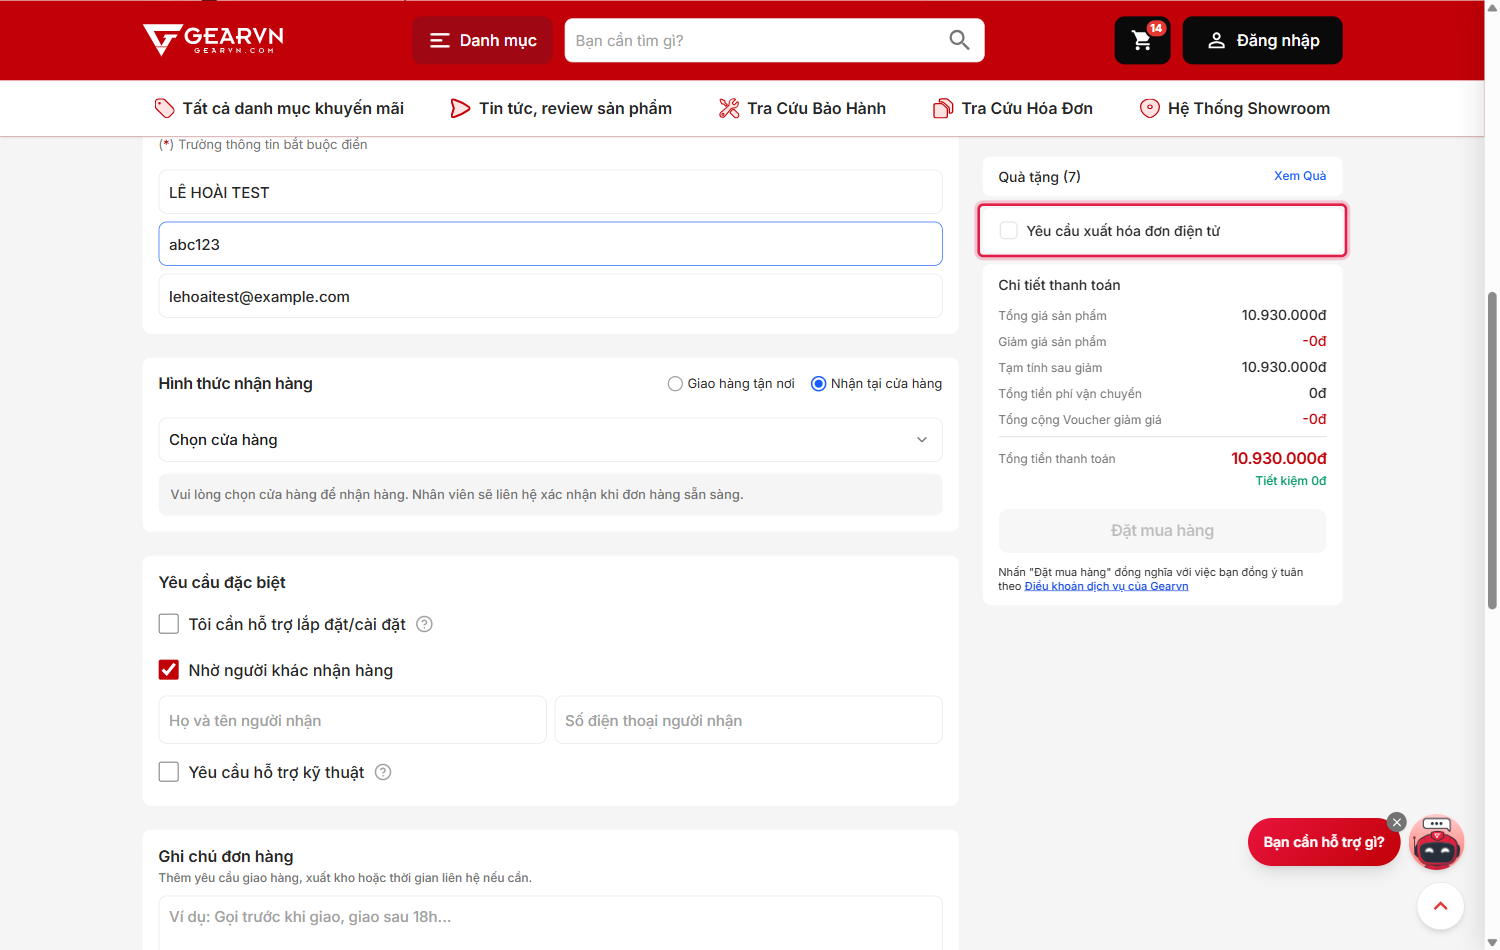Click the 10.930.000đ total payment amount
The image size is (1500, 950).
click(x=1279, y=458)
